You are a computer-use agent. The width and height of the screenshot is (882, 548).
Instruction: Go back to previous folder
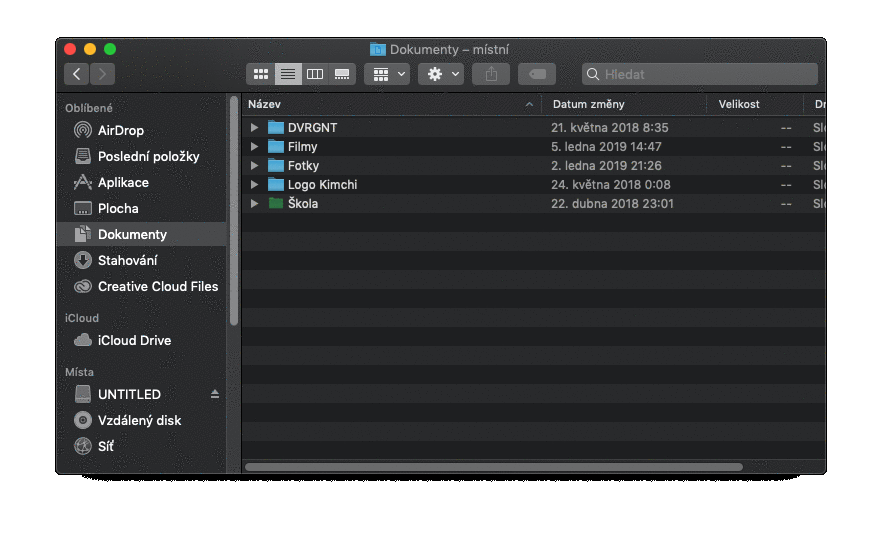click(77, 74)
